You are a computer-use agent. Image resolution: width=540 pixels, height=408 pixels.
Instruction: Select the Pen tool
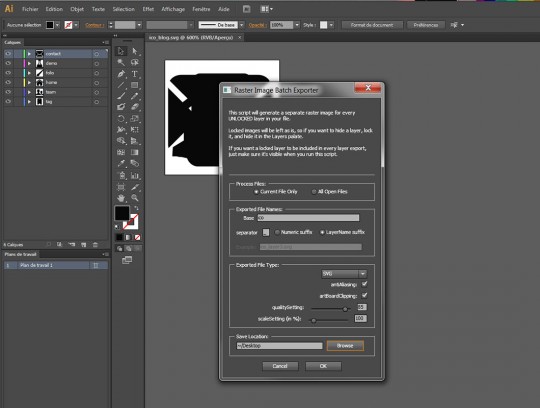point(121,74)
